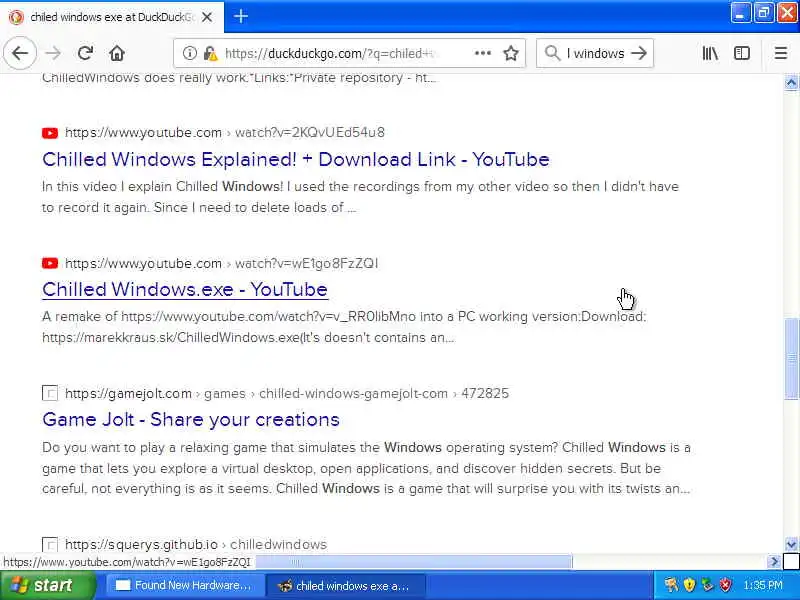Click the horizontal scrollbar thumb

(x=414, y=562)
